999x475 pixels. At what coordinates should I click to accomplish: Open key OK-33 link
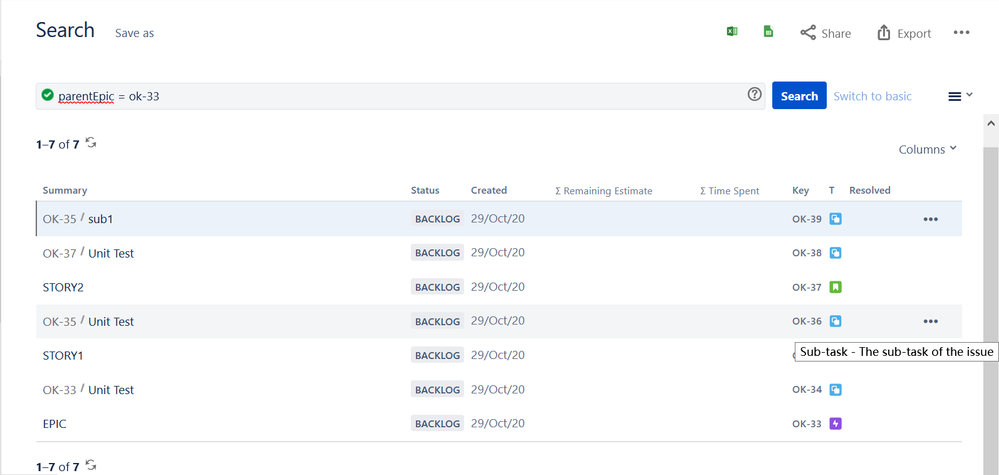pos(807,423)
